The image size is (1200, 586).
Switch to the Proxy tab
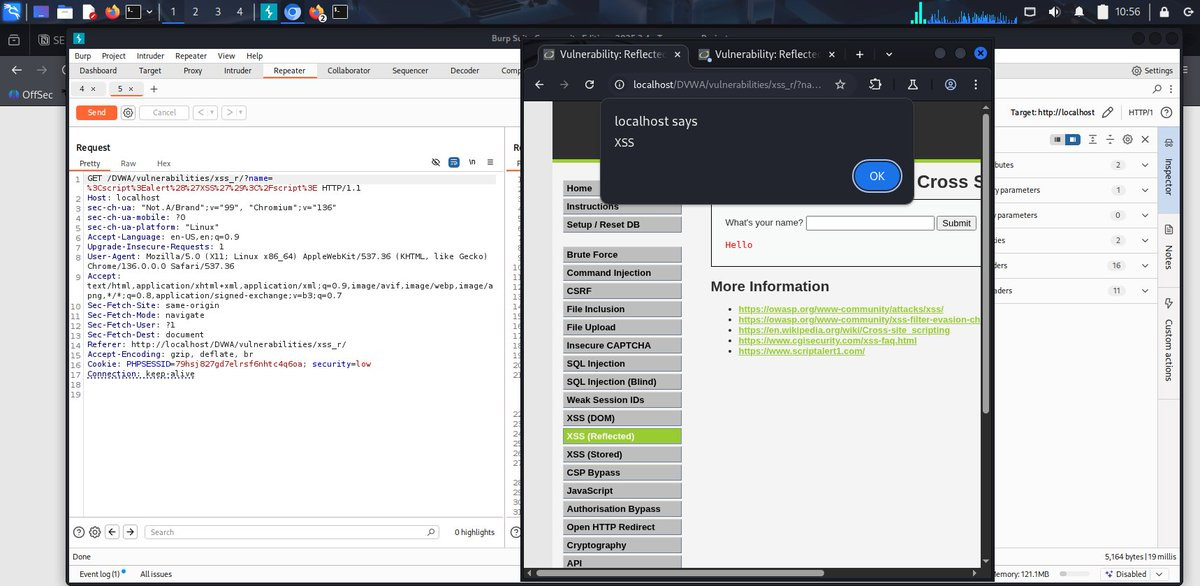tap(193, 71)
